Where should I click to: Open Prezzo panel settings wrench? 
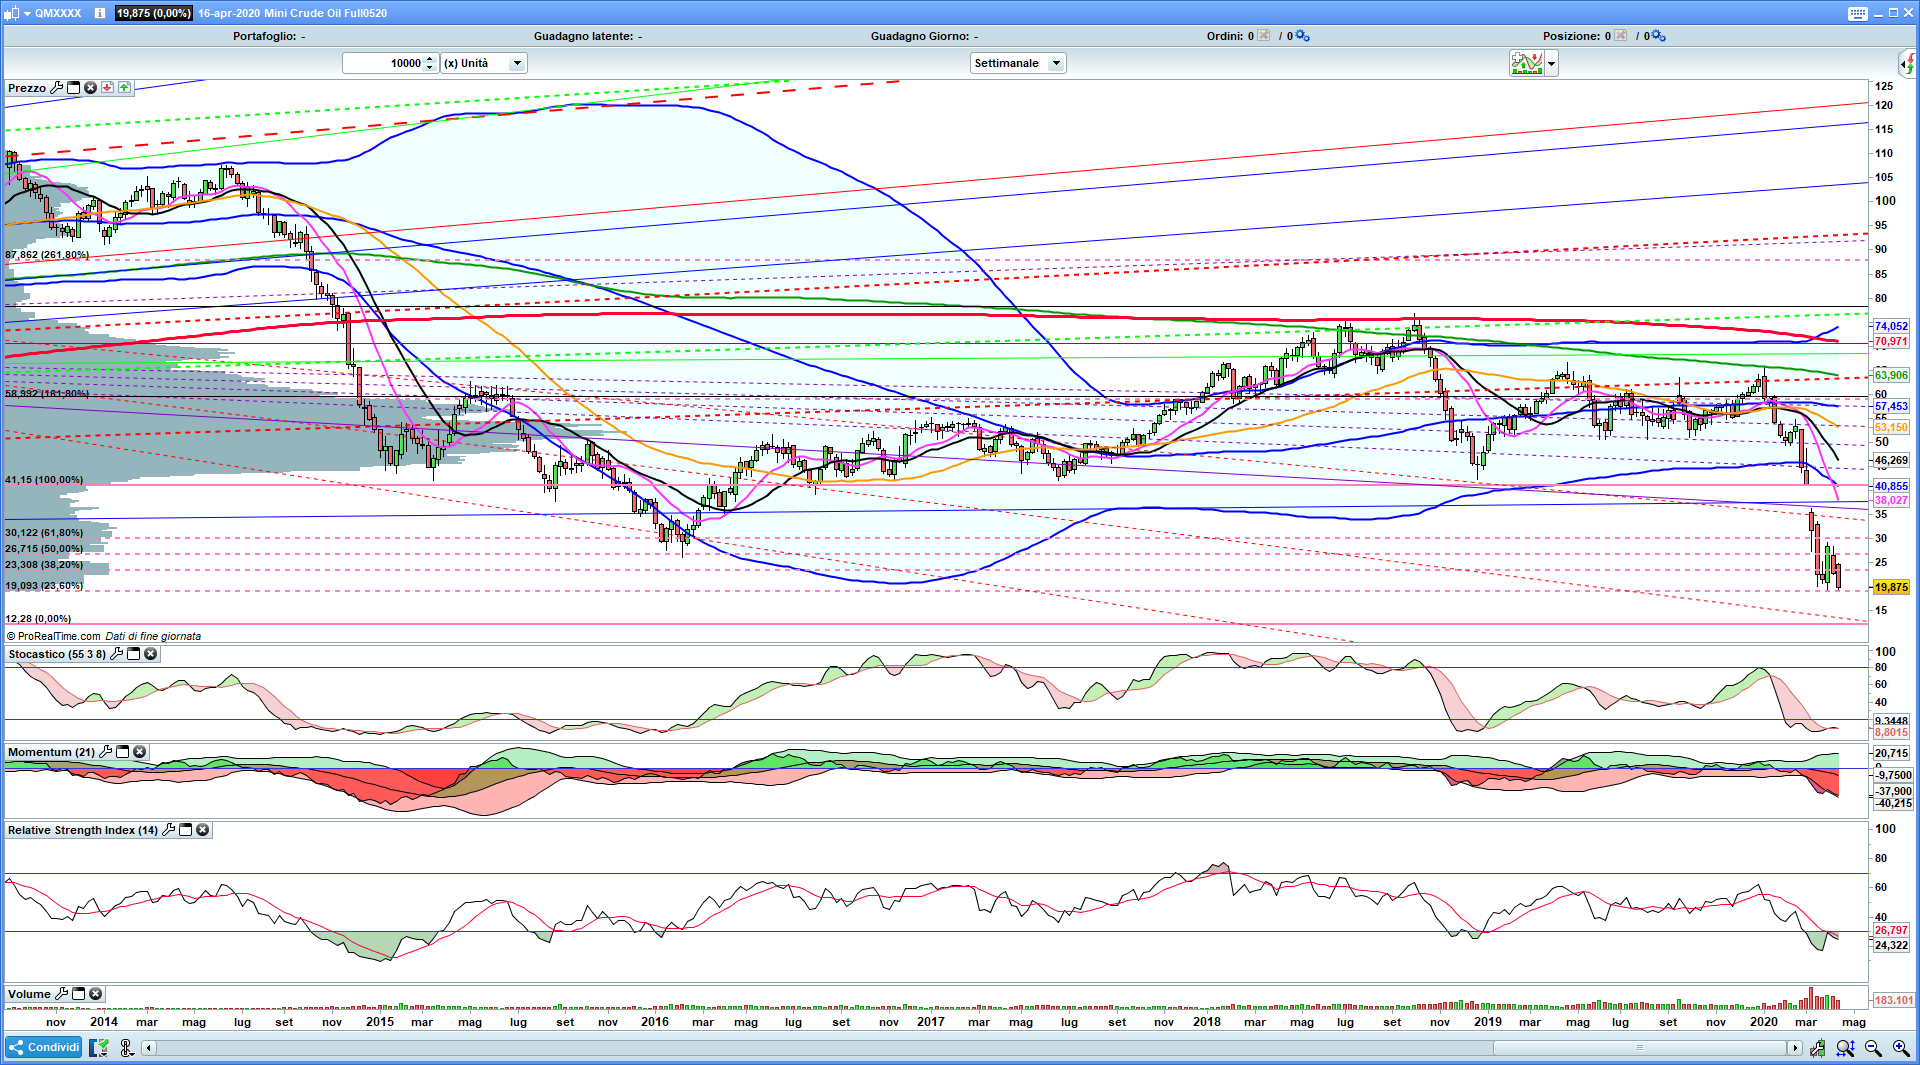(56, 88)
